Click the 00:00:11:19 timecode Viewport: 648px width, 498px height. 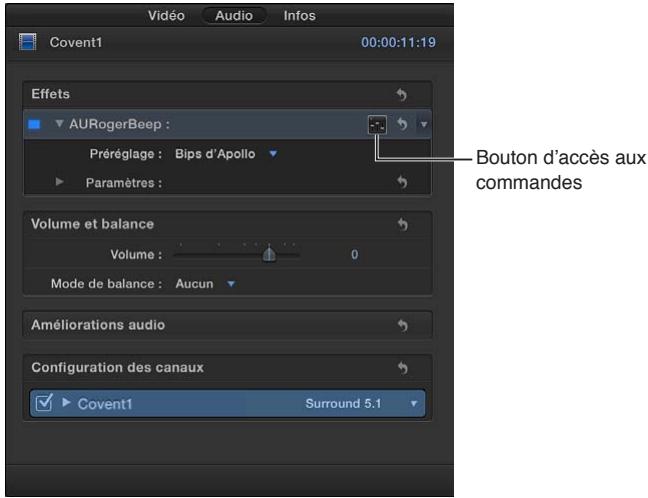pos(398,42)
